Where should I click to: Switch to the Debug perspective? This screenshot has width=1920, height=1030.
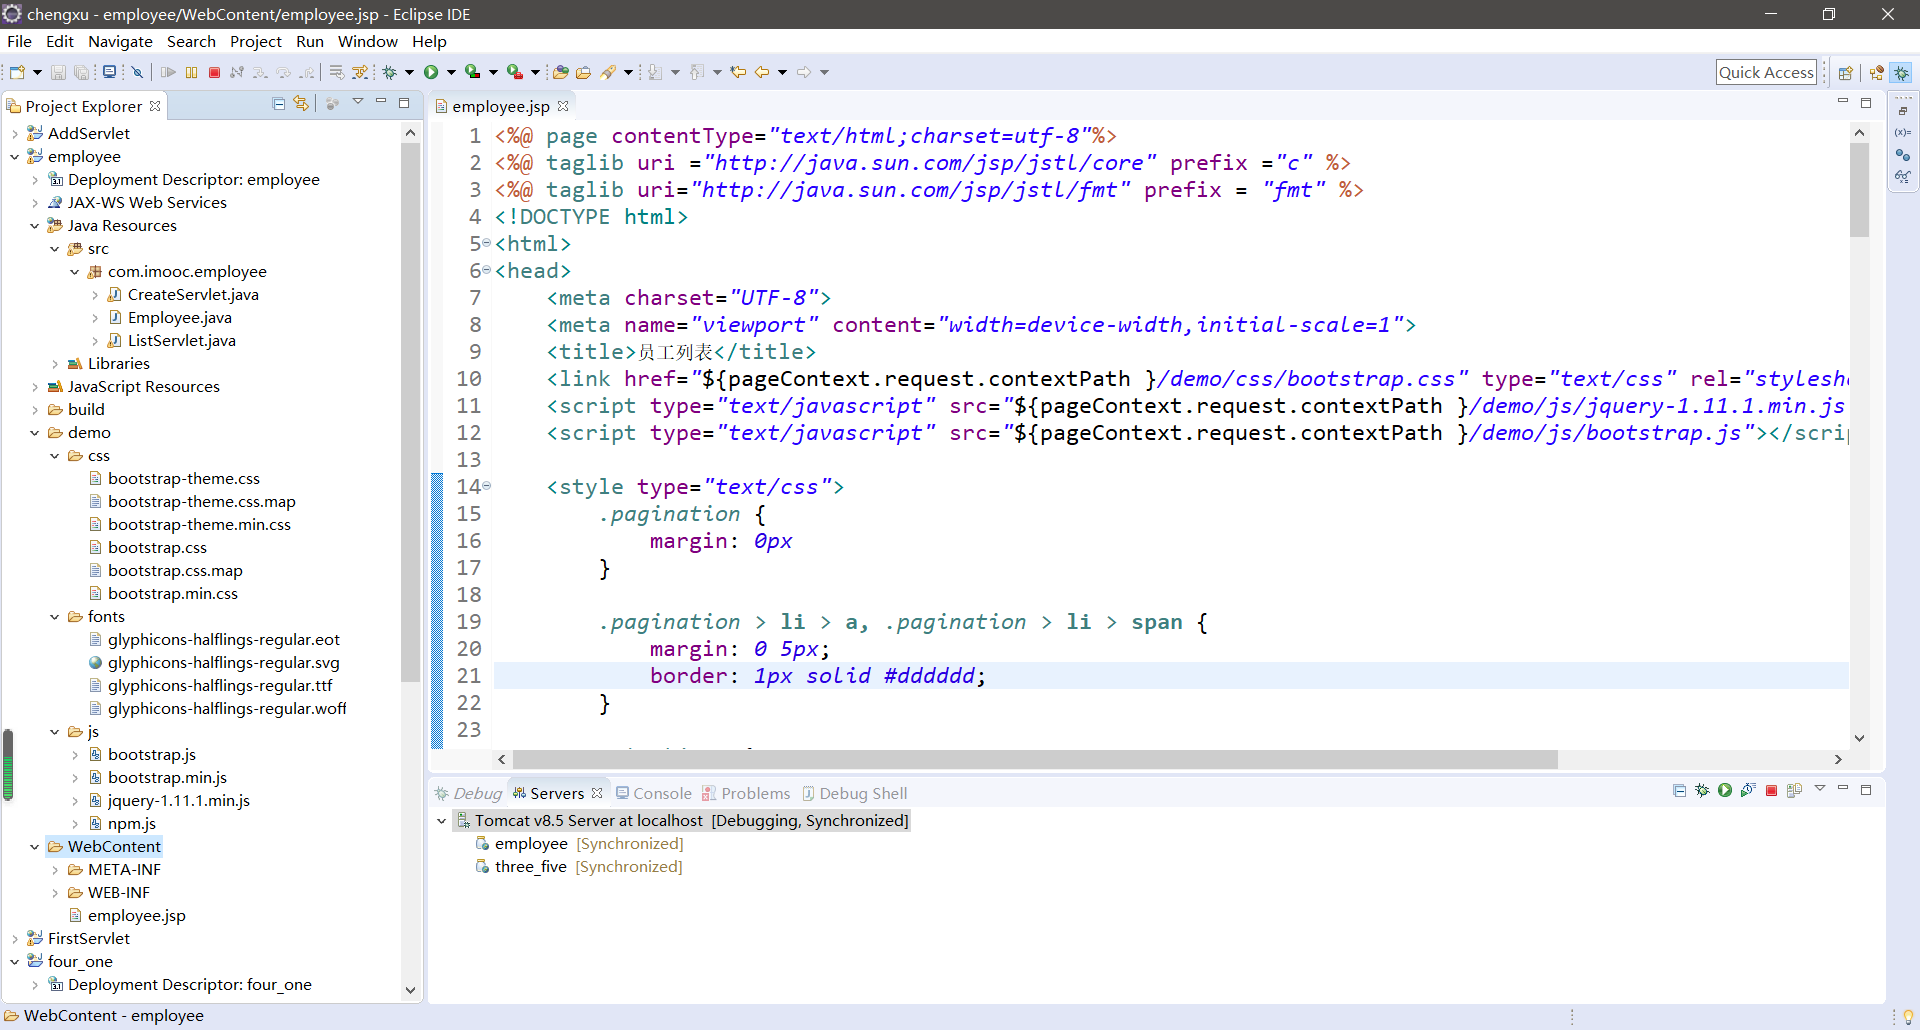[x=1901, y=72]
